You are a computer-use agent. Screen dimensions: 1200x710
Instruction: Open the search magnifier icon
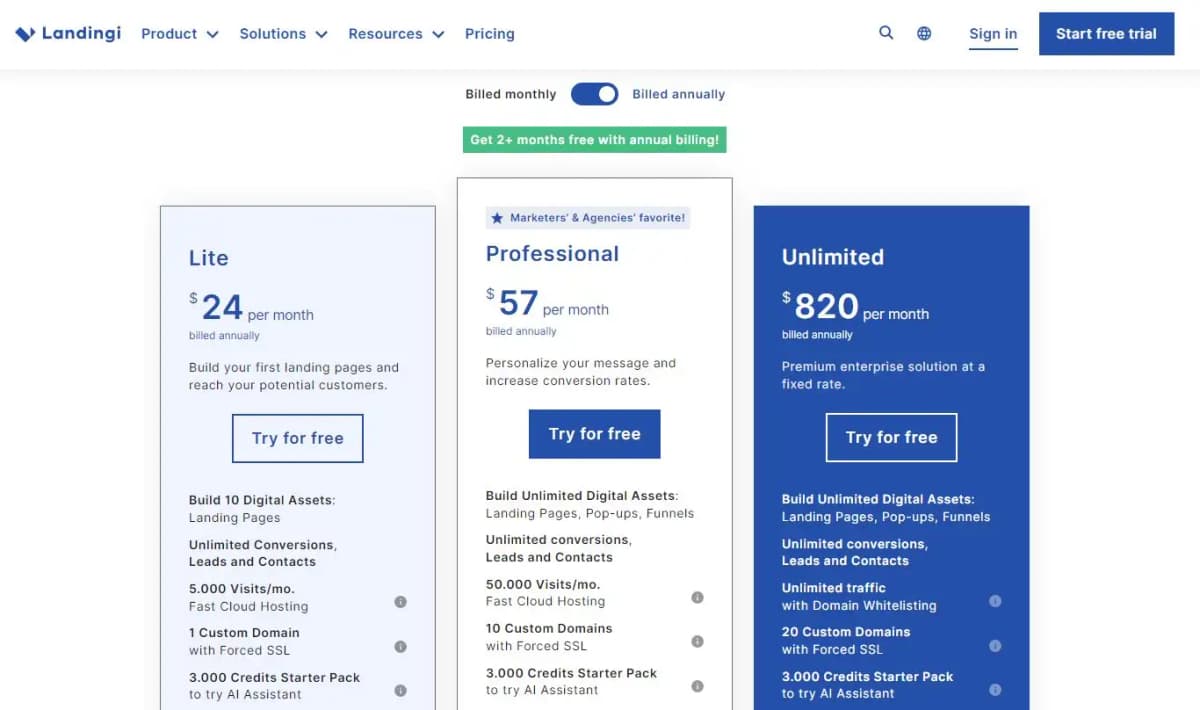click(x=886, y=33)
